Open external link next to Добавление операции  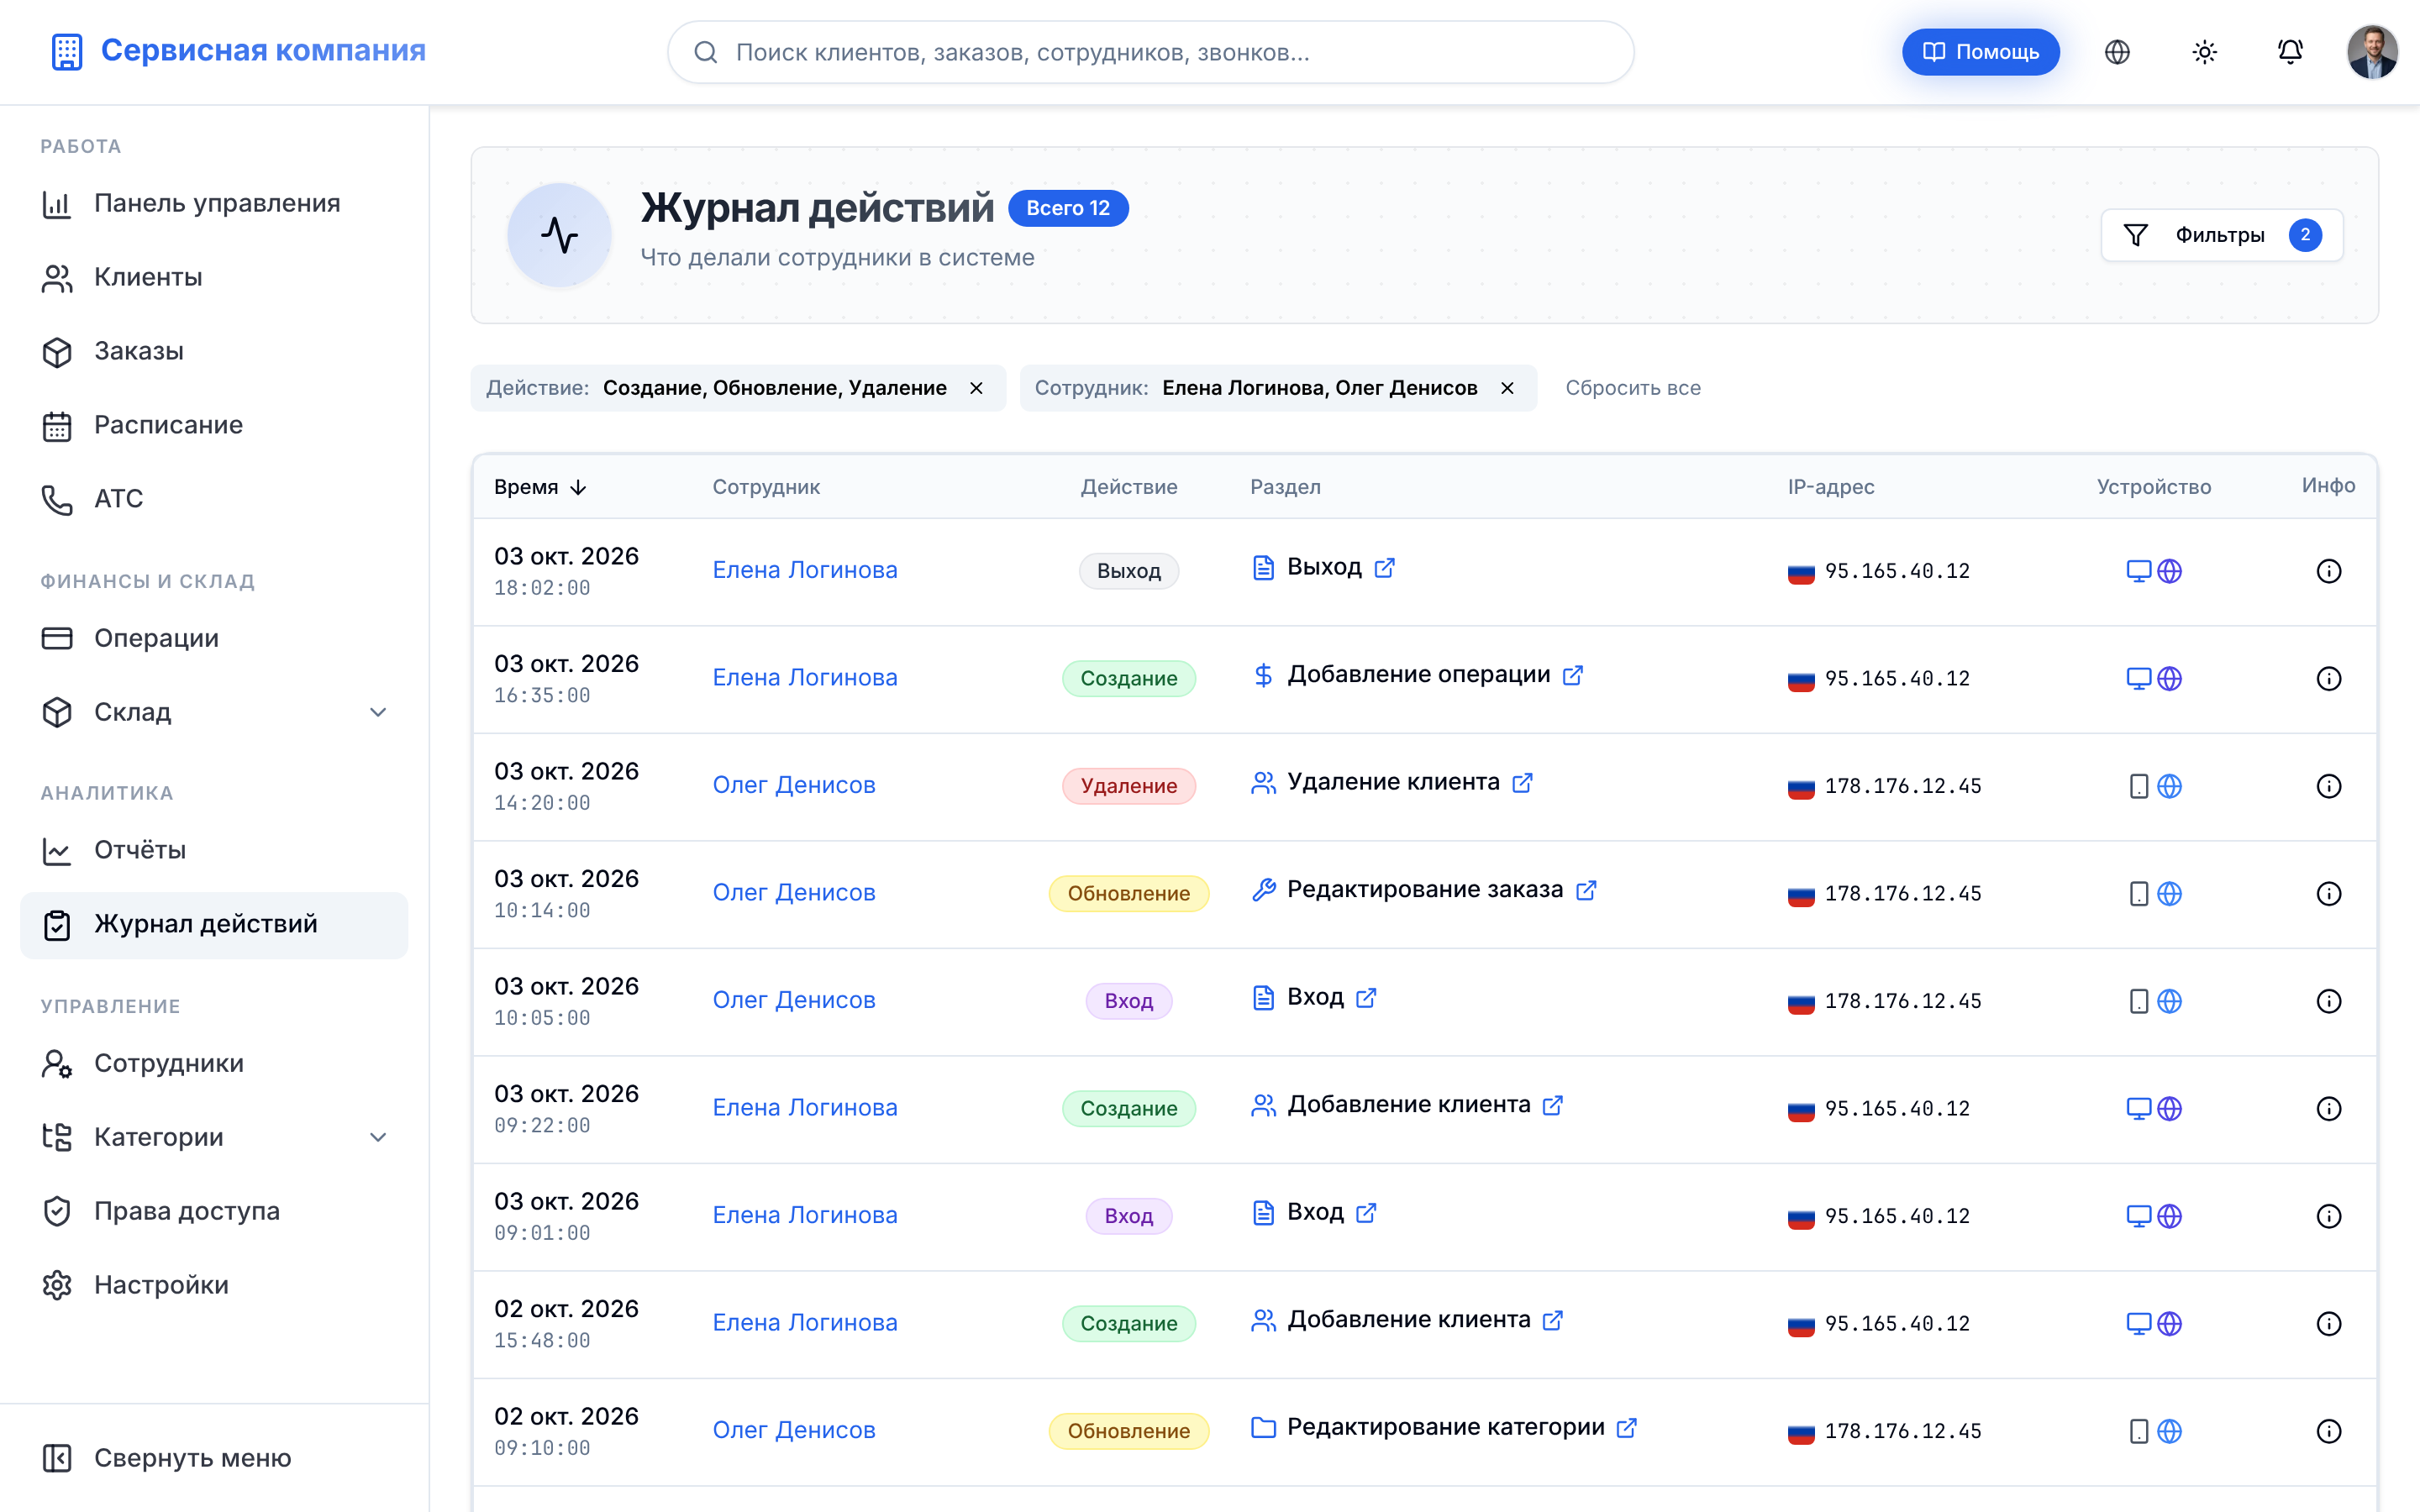pos(1573,675)
